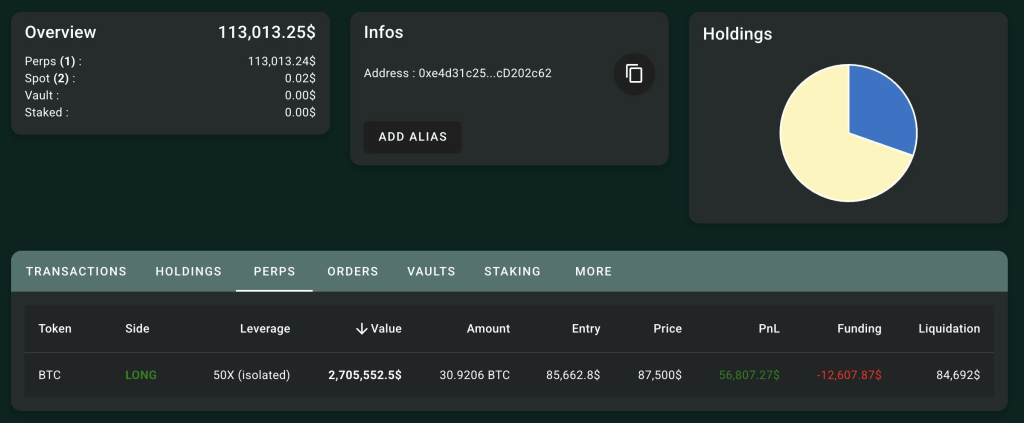Sort the table by Leverage column header
Screen dimensions: 1024x423
pos(265,328)
